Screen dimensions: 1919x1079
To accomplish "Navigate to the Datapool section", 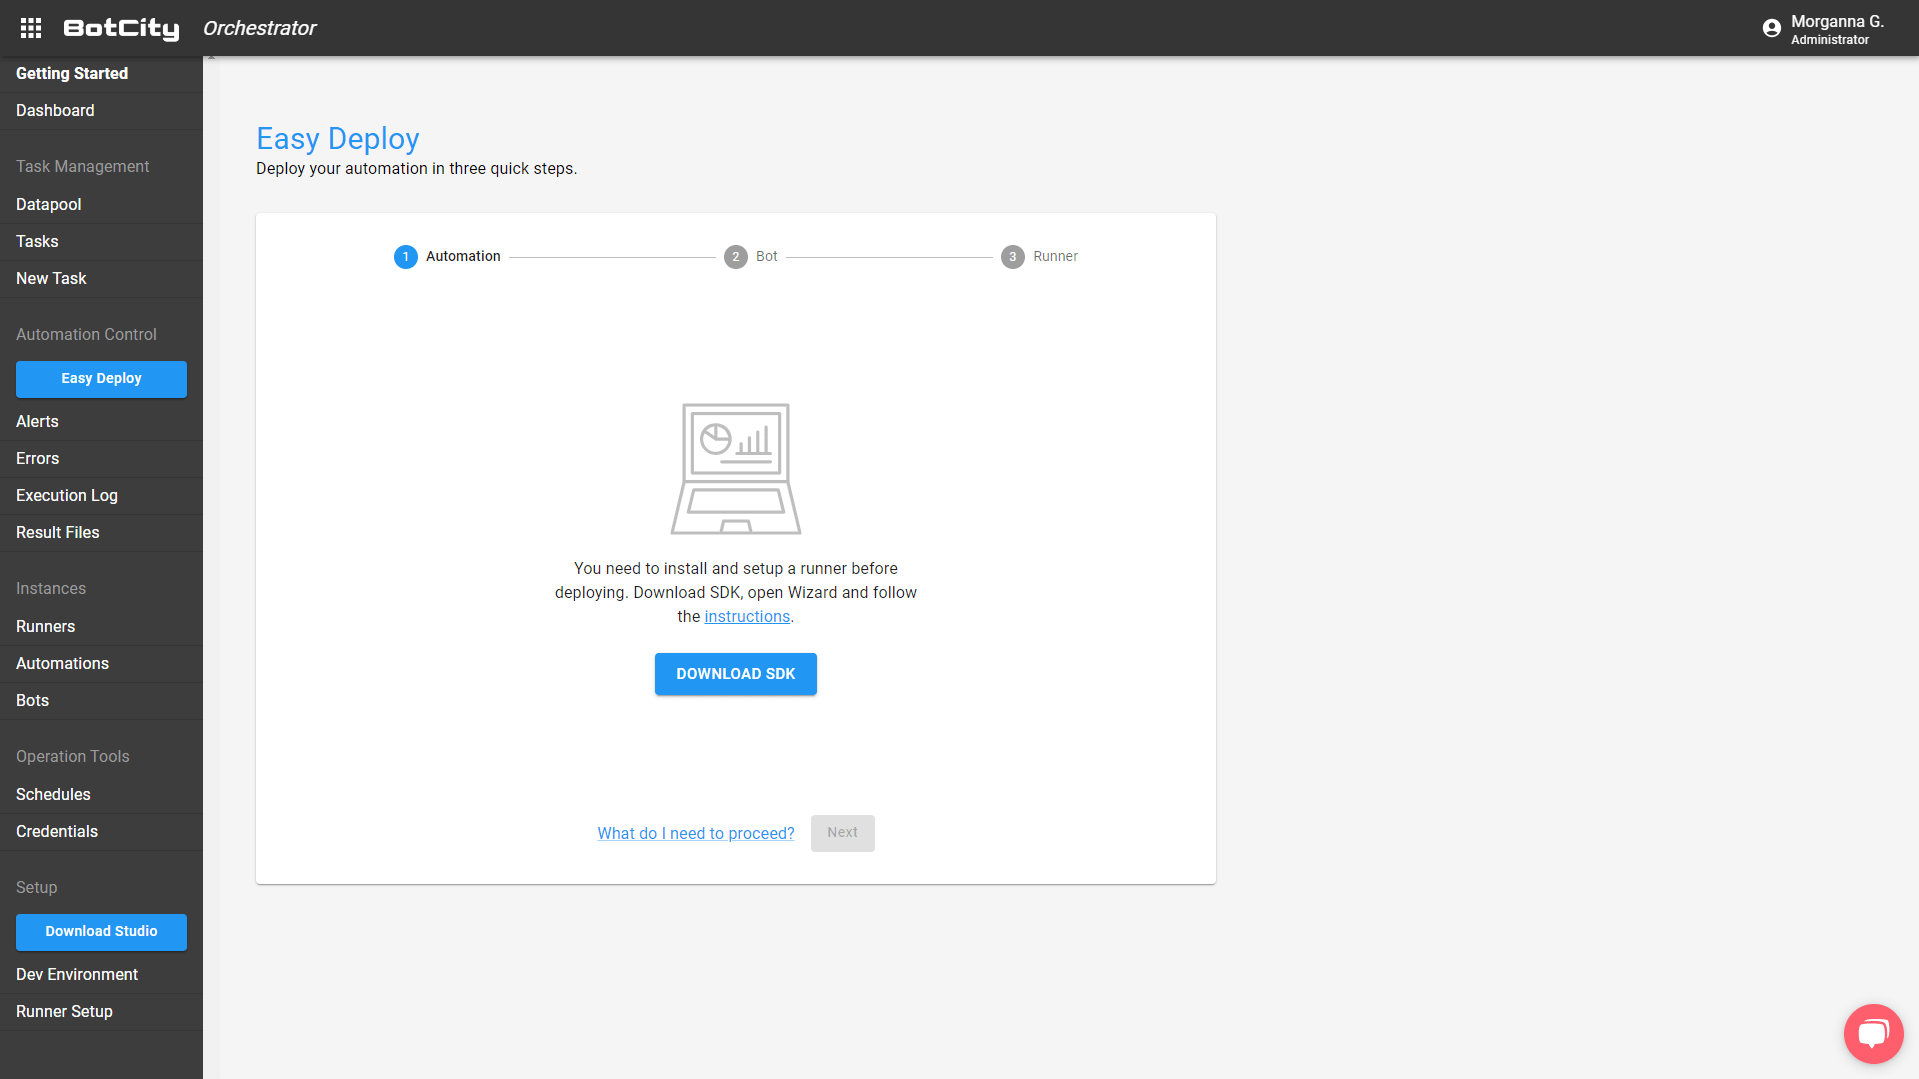I will point(48,204).
